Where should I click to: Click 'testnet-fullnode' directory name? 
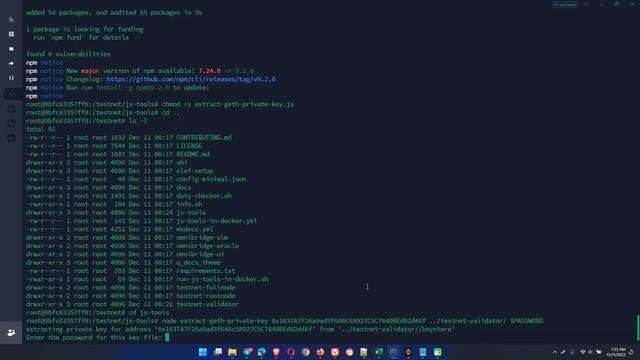click(x=205, y=288)
